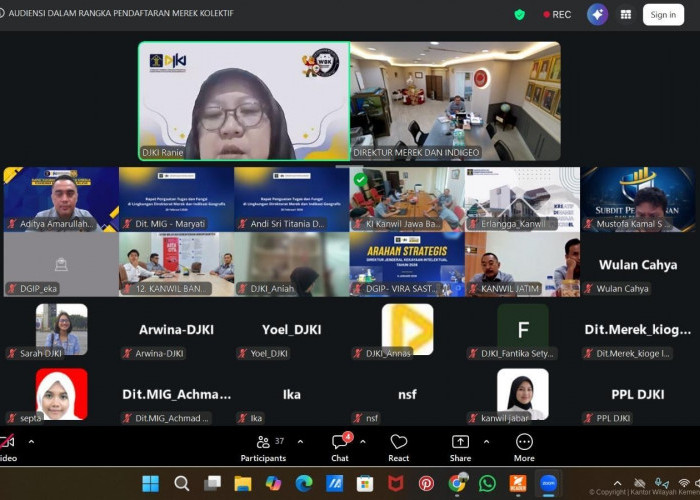
Task: Open Pinterest from taskbar
Action: point(426,483)
